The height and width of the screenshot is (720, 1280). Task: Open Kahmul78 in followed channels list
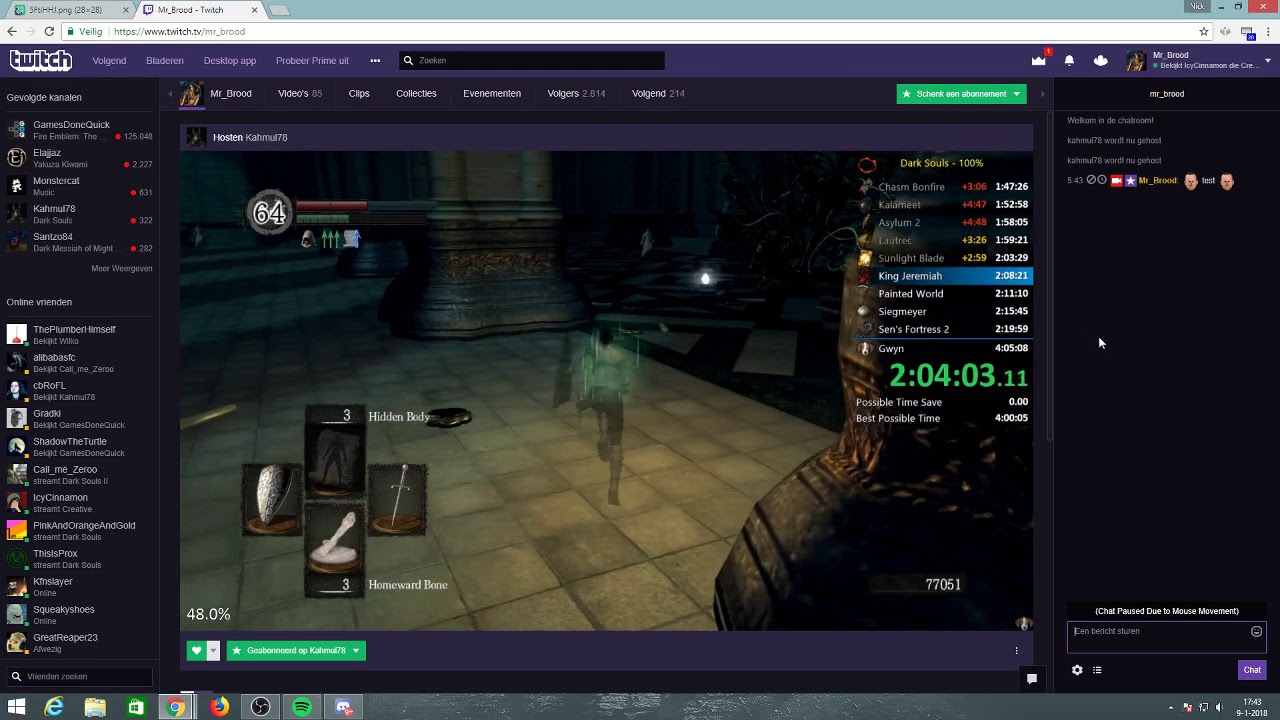click(80, 214)
